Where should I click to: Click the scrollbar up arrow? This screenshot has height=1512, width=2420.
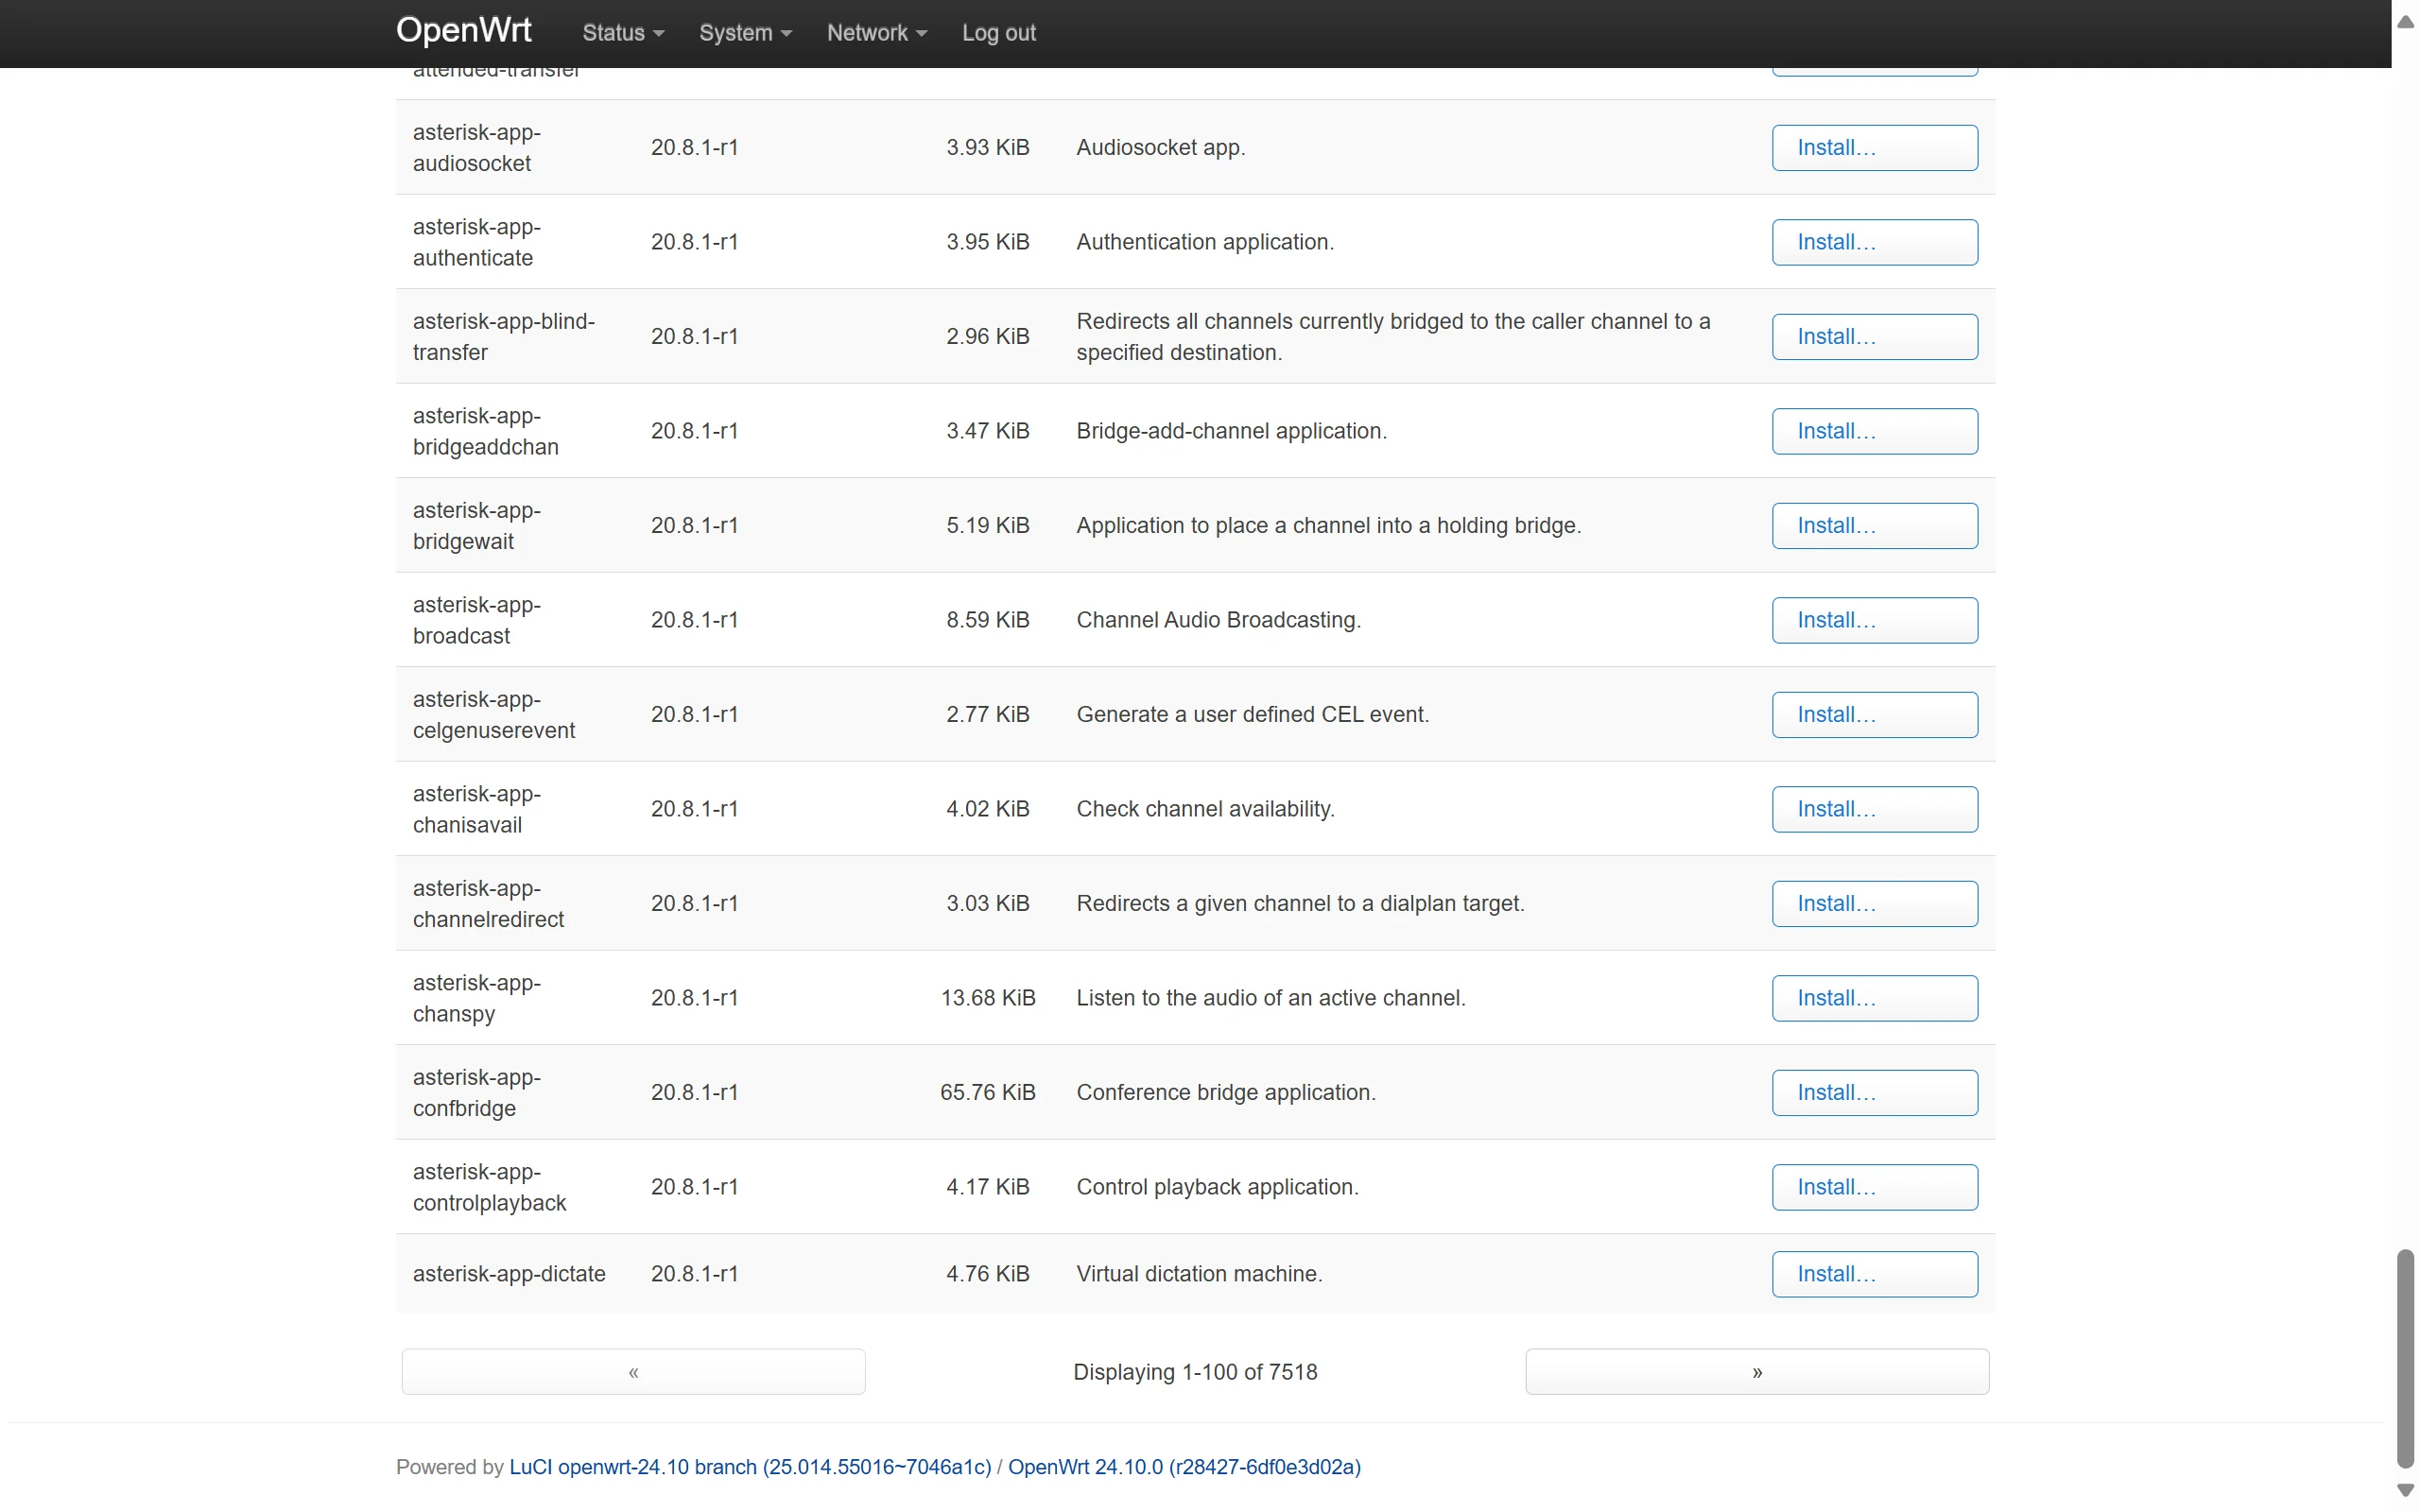click(2405, 22)
